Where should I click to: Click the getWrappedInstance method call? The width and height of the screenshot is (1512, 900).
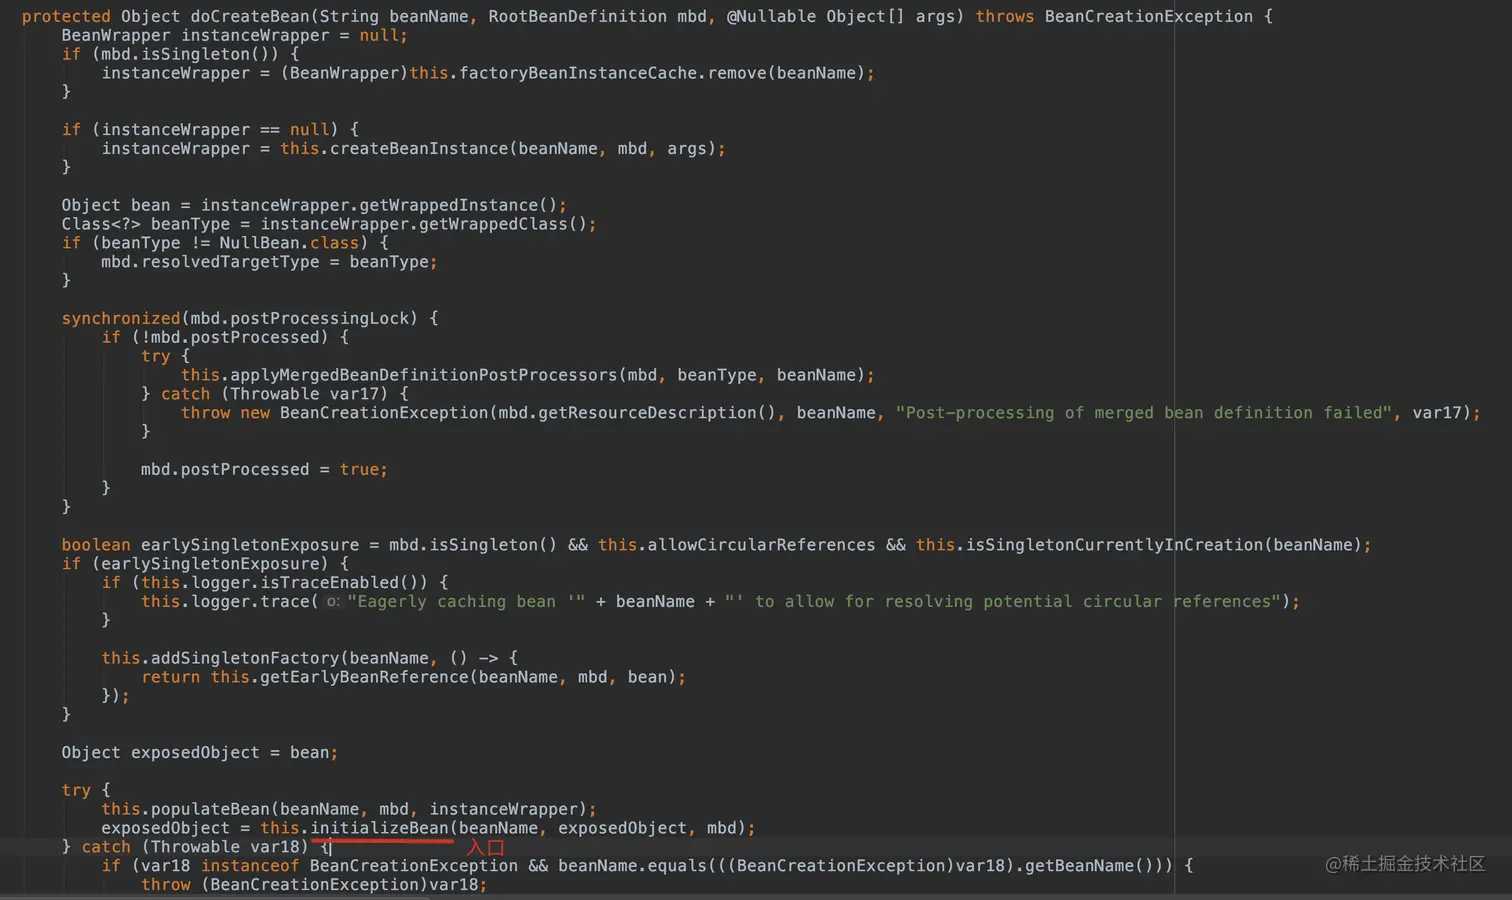click(x=449, y=206)
